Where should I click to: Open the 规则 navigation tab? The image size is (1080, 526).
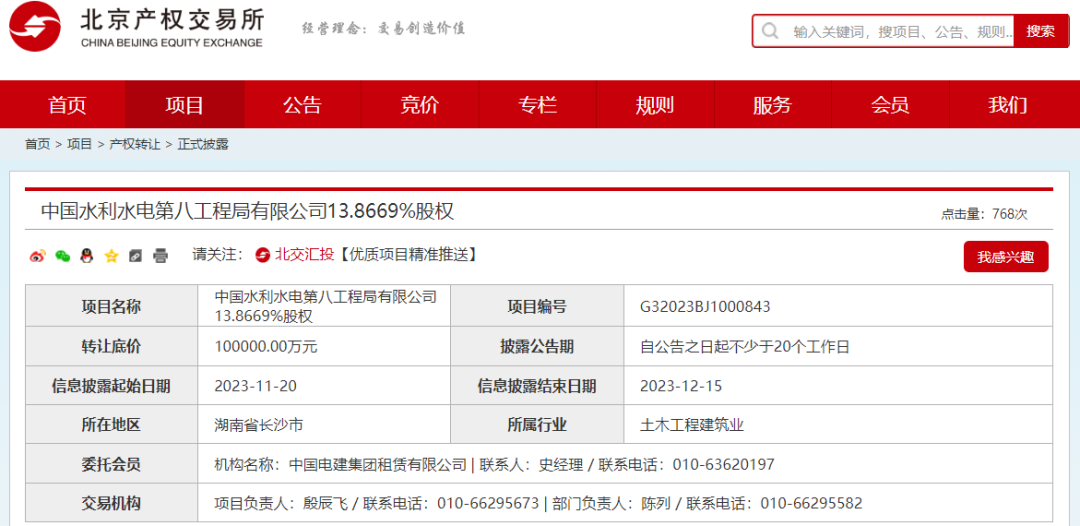click(654, 105)
